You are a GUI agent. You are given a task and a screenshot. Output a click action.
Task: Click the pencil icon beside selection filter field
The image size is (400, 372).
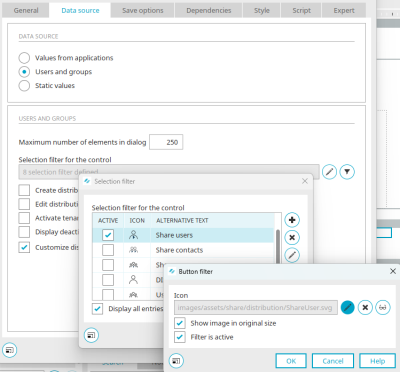[x=329, y=172]
